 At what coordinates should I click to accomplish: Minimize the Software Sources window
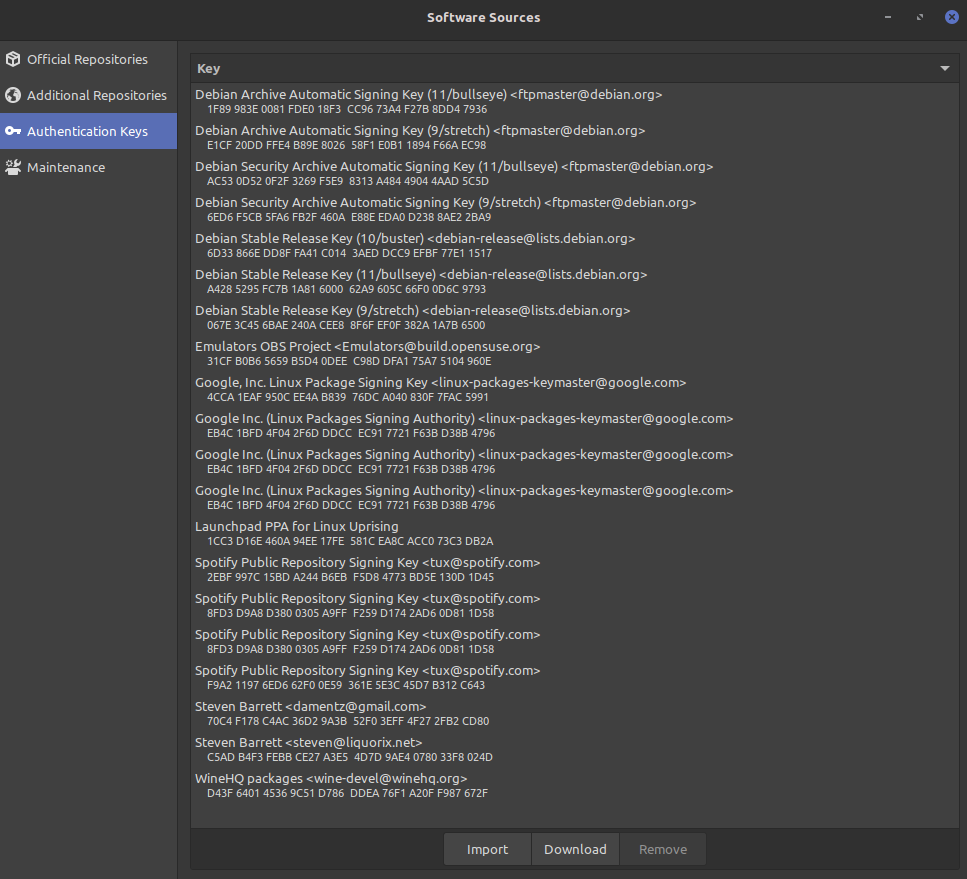(888, 17)
